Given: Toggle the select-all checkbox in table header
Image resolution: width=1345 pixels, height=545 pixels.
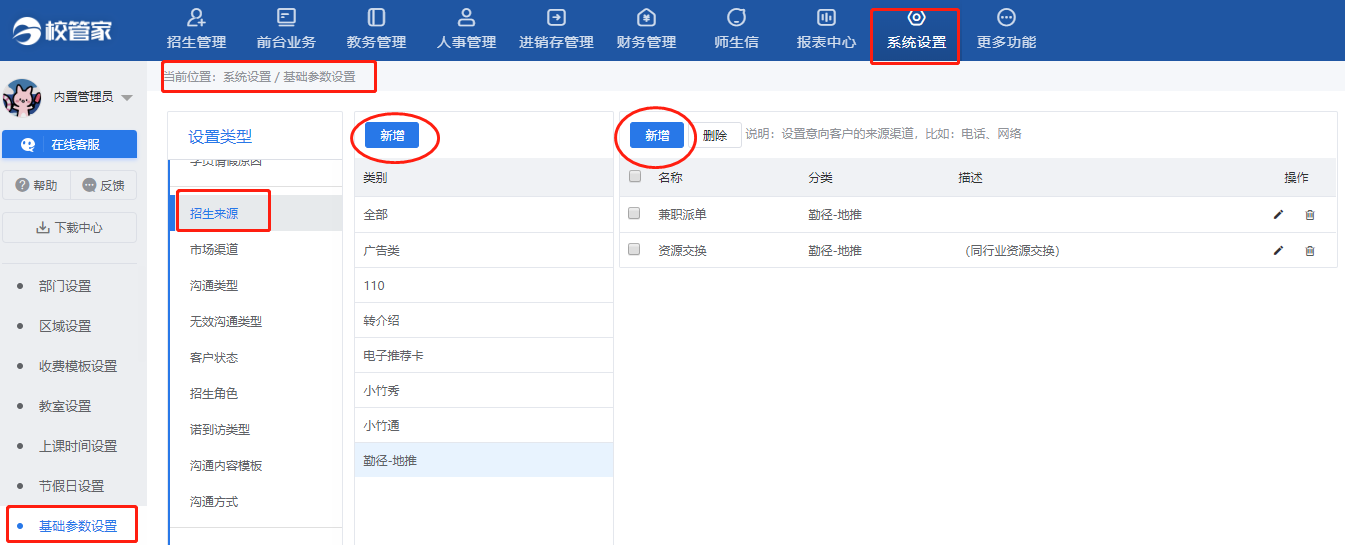Looking at the screenshot, I should coord(634,177).
